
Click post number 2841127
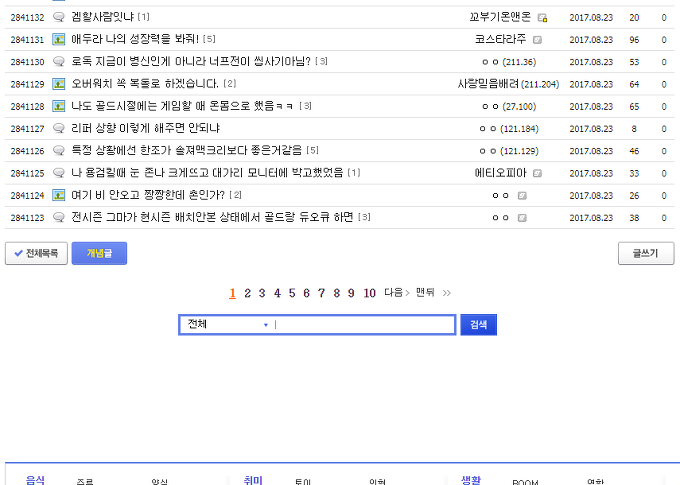point(27,129)
